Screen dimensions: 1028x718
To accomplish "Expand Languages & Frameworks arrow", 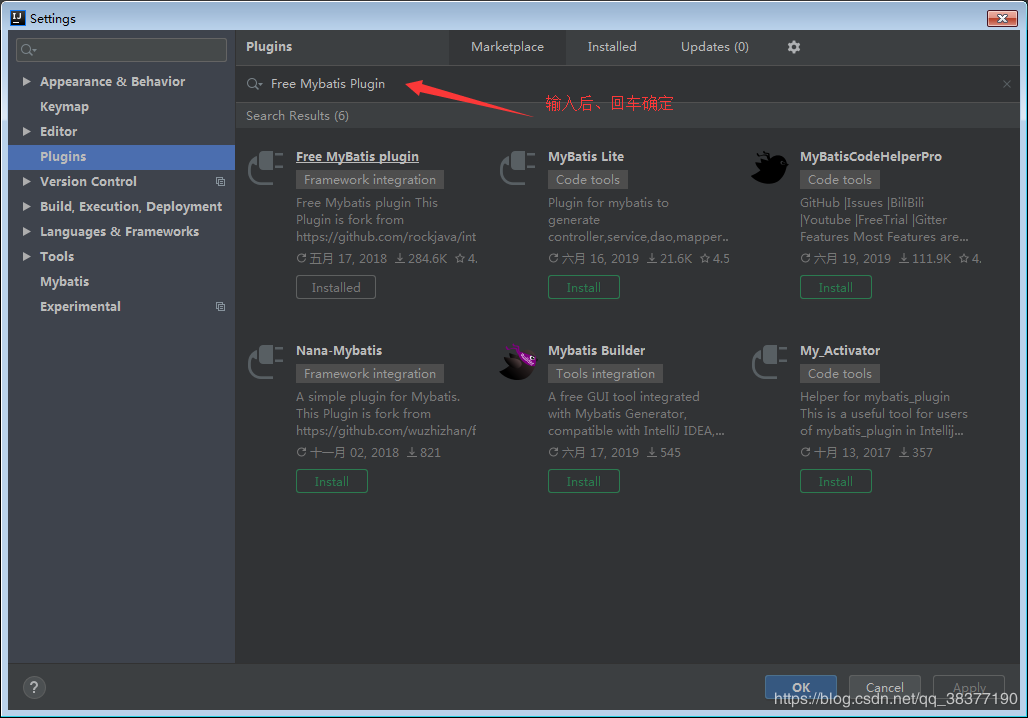I will point(27,231).
